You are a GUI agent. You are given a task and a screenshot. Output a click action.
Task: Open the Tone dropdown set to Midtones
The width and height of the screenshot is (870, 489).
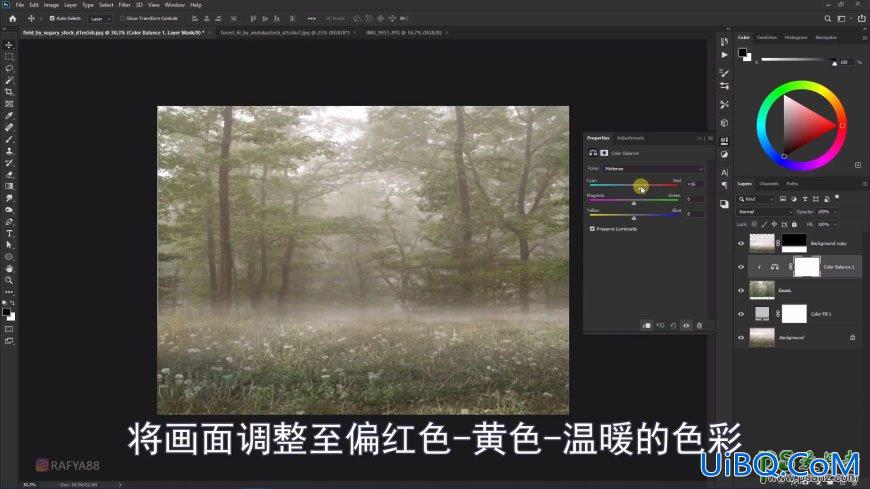point(653,168)
